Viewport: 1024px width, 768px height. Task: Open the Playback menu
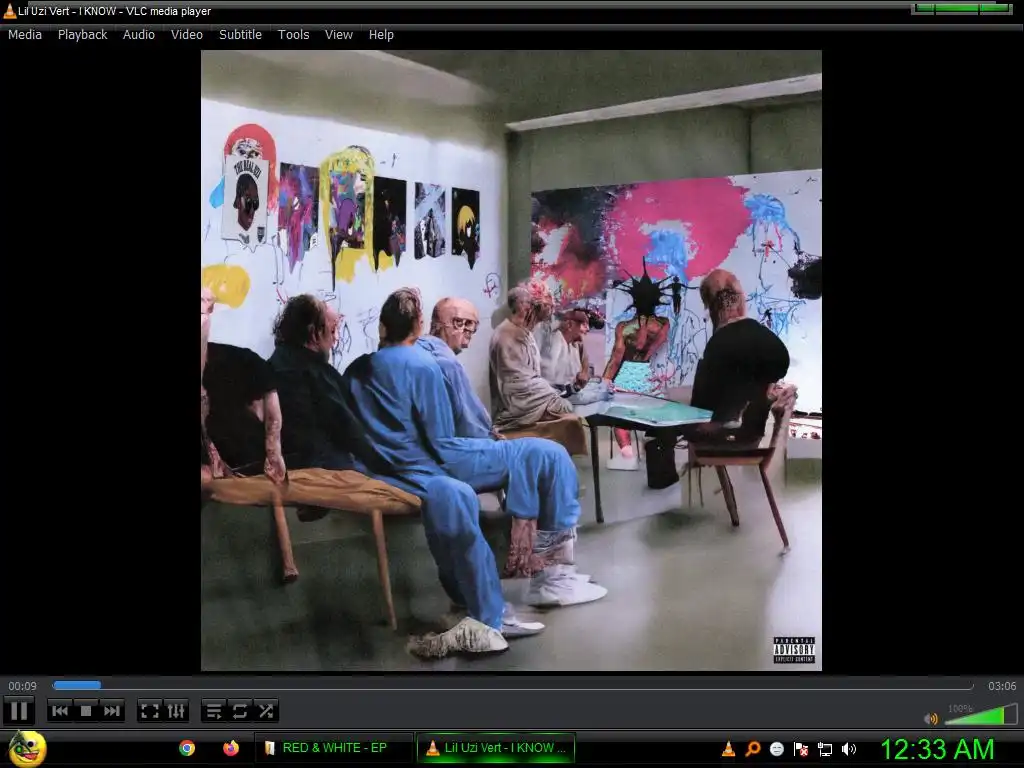pos(82,35)
